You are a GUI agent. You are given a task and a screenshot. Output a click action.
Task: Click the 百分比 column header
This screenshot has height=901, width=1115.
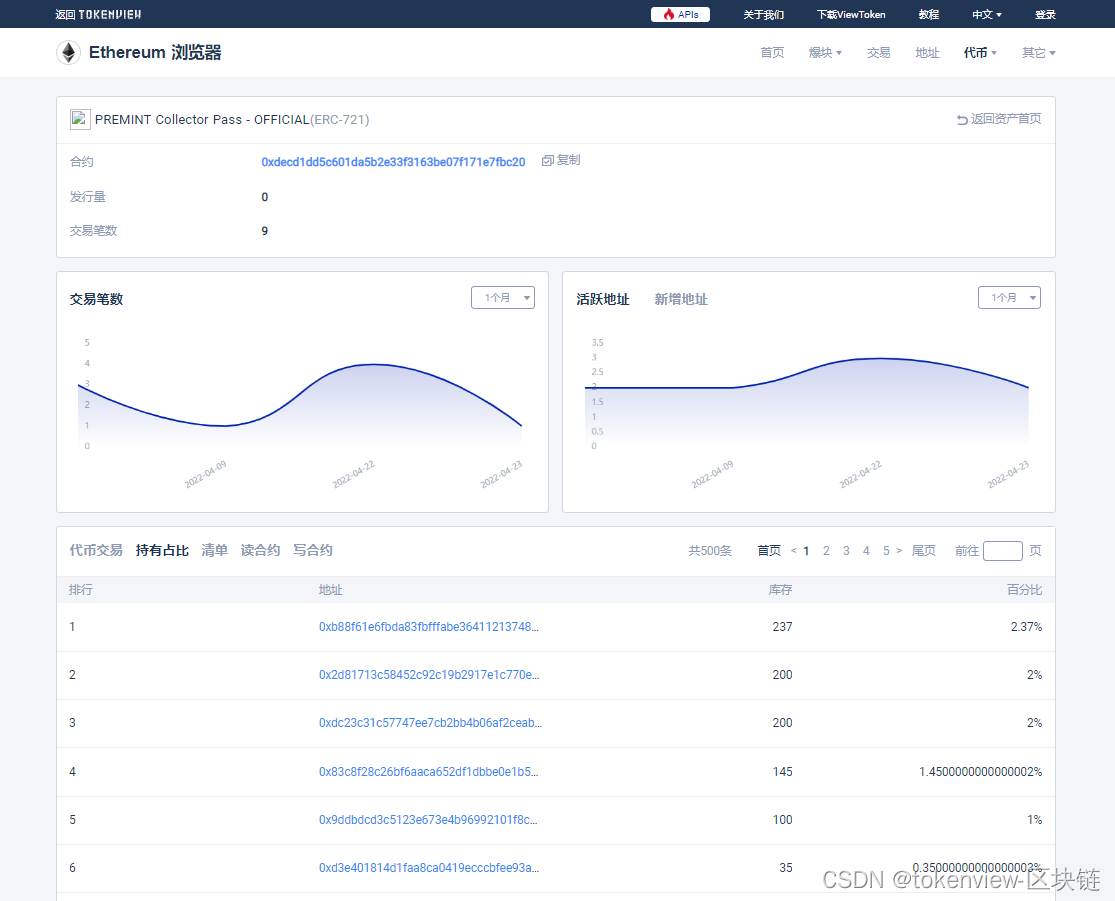pyautogui.click(x=1025, y=590)
